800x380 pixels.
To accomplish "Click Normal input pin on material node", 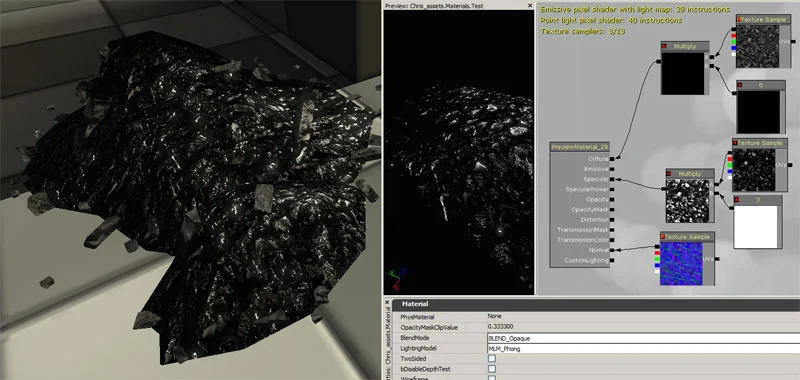I will coord(612,250).
